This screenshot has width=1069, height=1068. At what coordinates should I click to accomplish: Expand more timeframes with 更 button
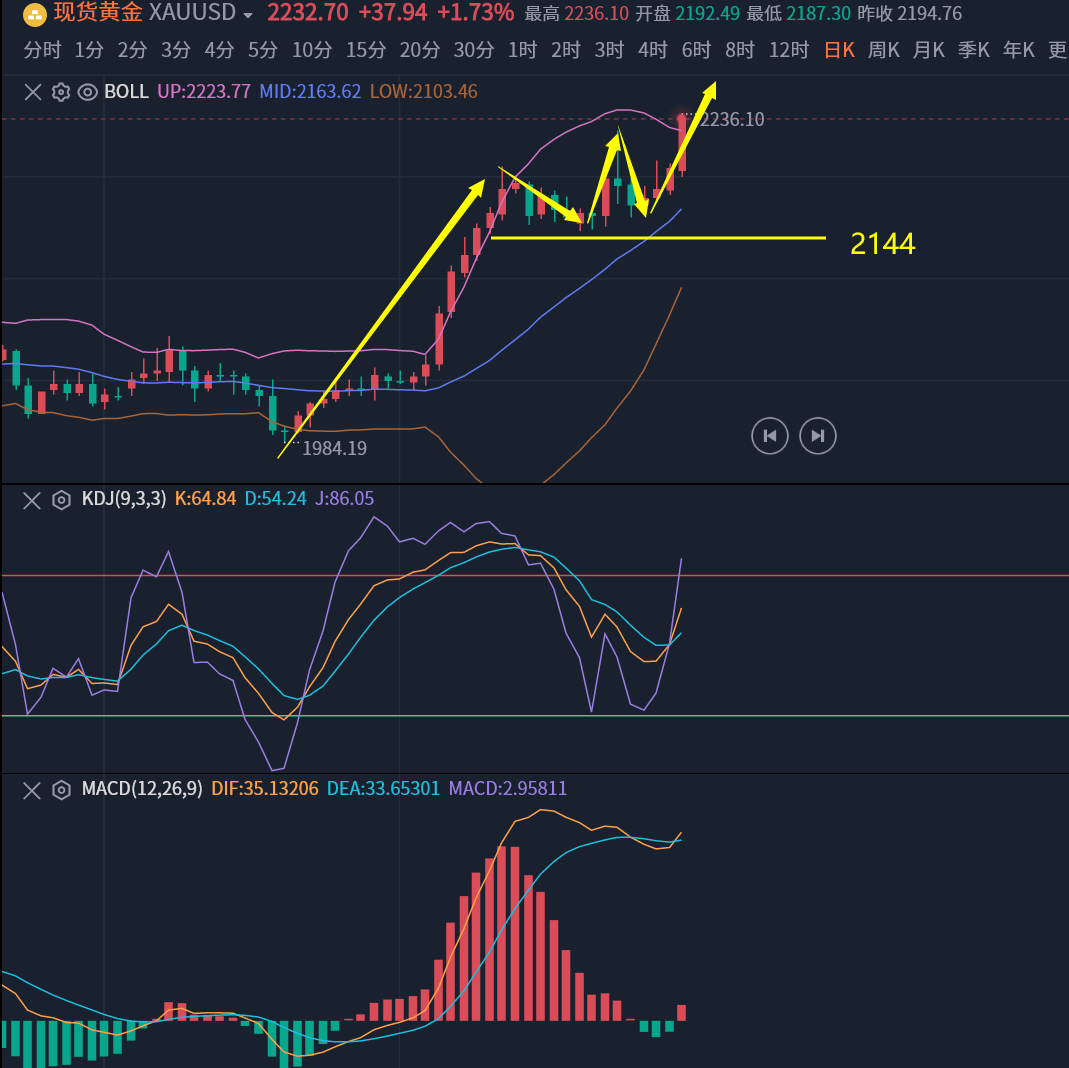click(1057, 50)
